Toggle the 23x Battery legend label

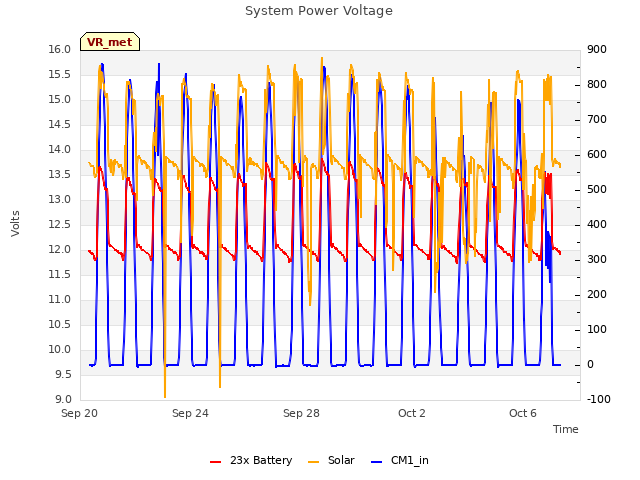pyautogui.click(x=261, y=460)
